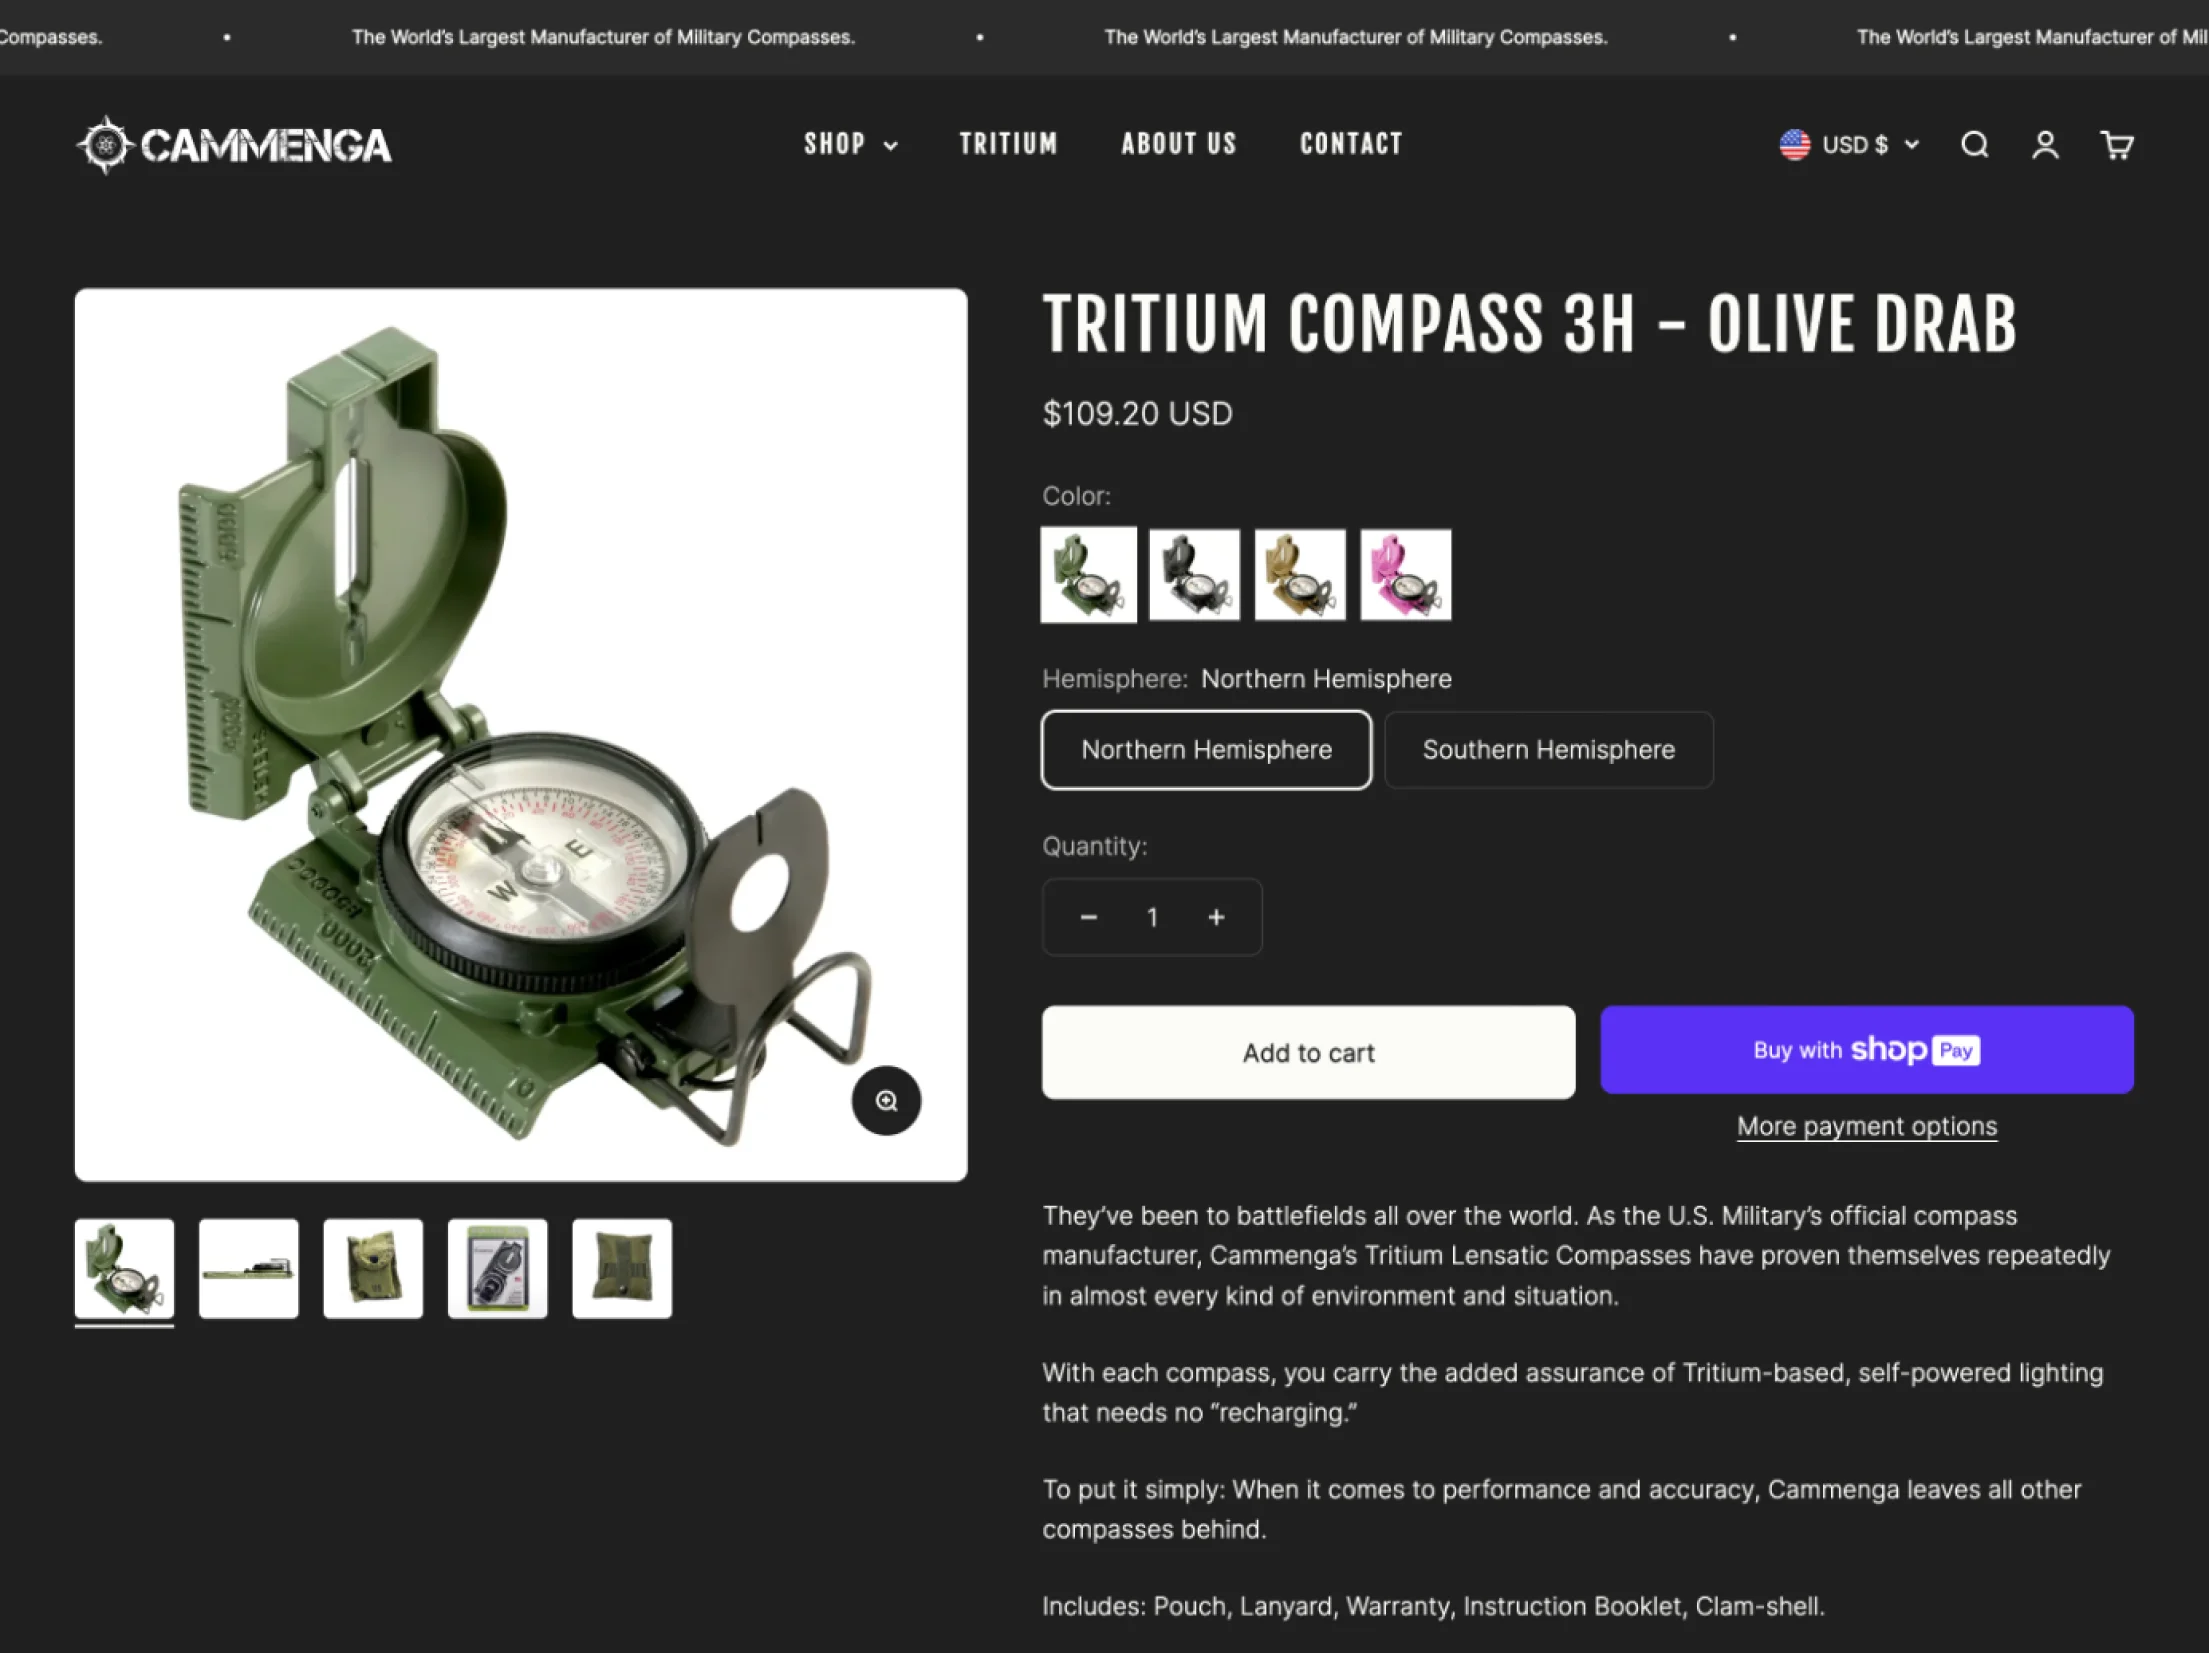Screen dimensions: 2209x1653
Task: Open the Tritium menu item
Action: click(x=1008, y=144)
